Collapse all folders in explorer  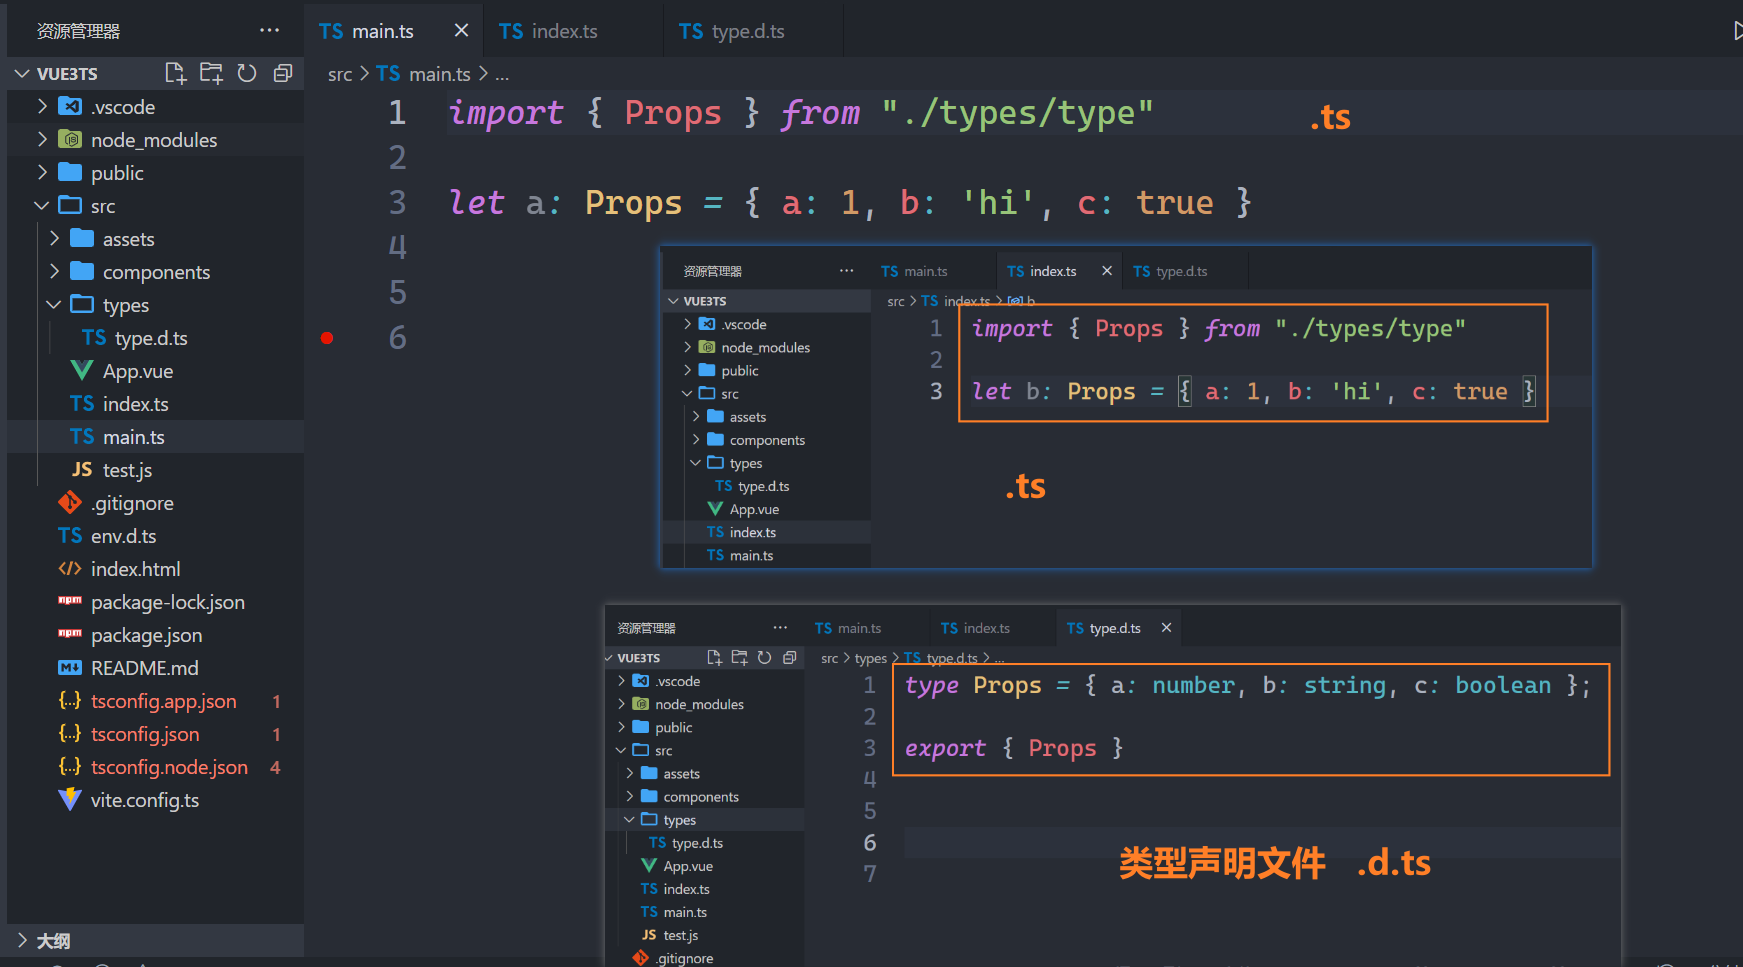(283, 73)
